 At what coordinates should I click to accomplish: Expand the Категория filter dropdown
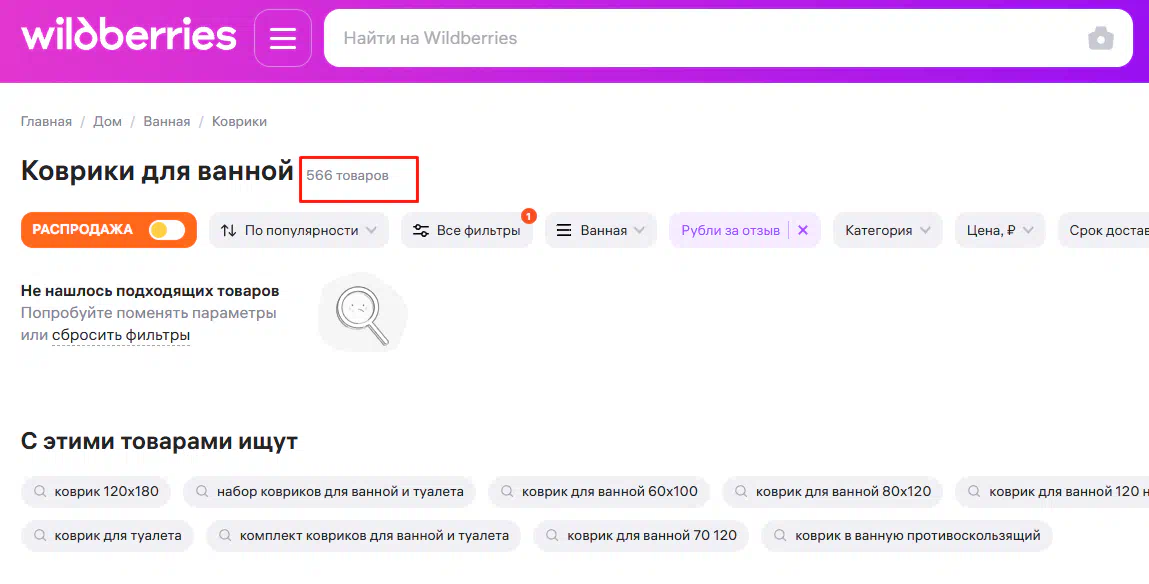pos(887,230)
